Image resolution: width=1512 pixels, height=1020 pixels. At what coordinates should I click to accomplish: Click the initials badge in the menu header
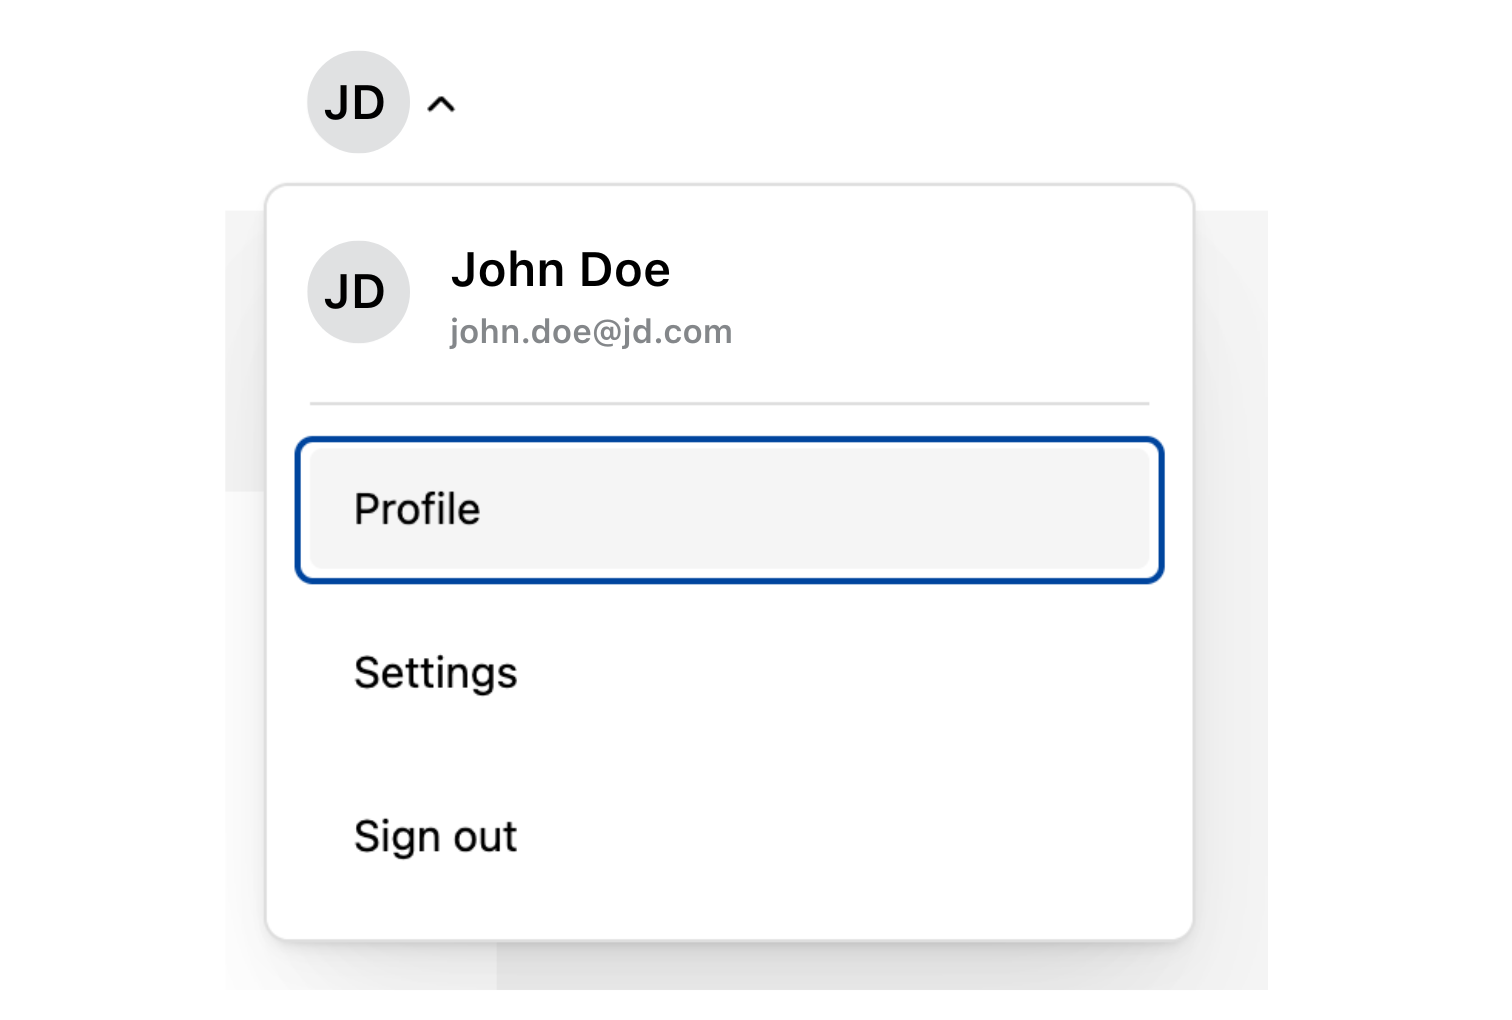pos(358,292)
